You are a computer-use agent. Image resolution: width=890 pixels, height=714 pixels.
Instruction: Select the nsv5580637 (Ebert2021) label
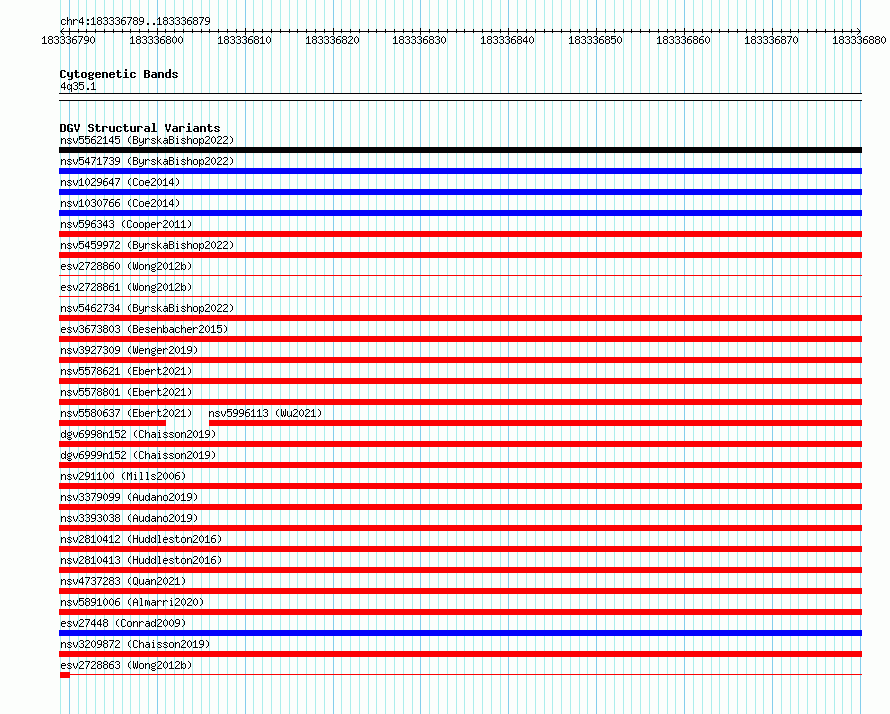[x=126, y=413]
